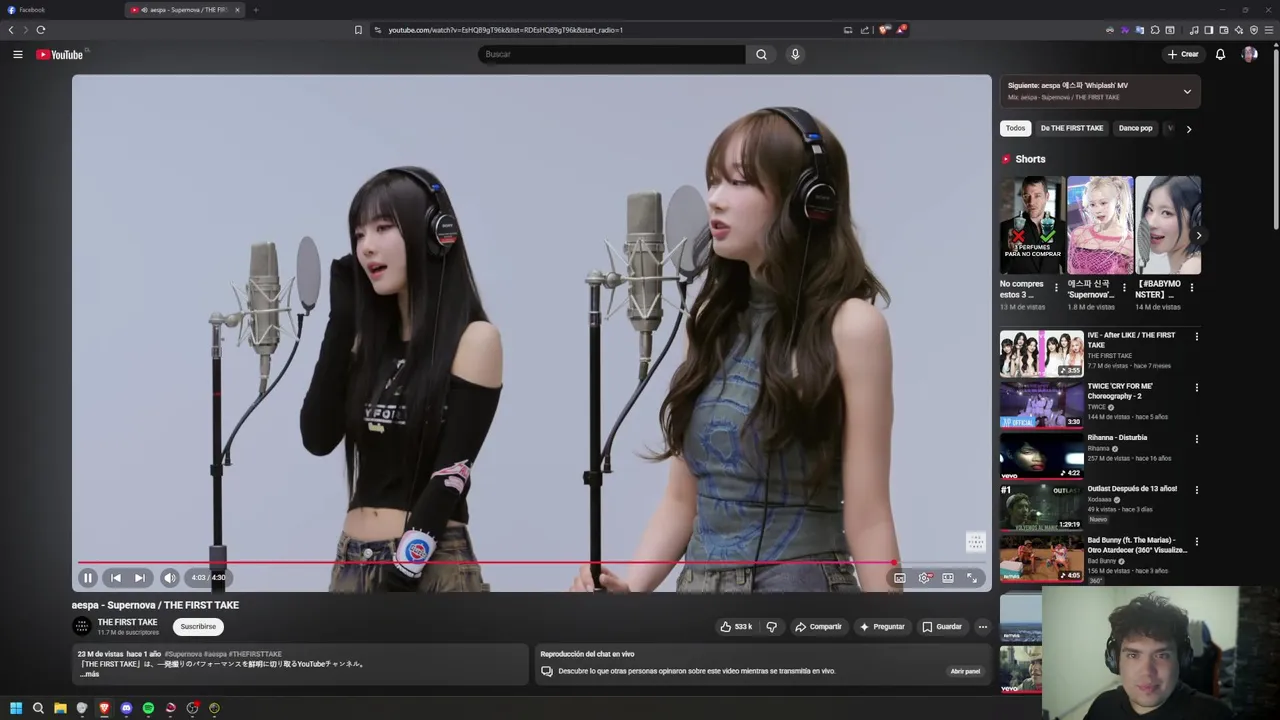
Task: Go to YouTube home via logo
Action: click(60, 54)
